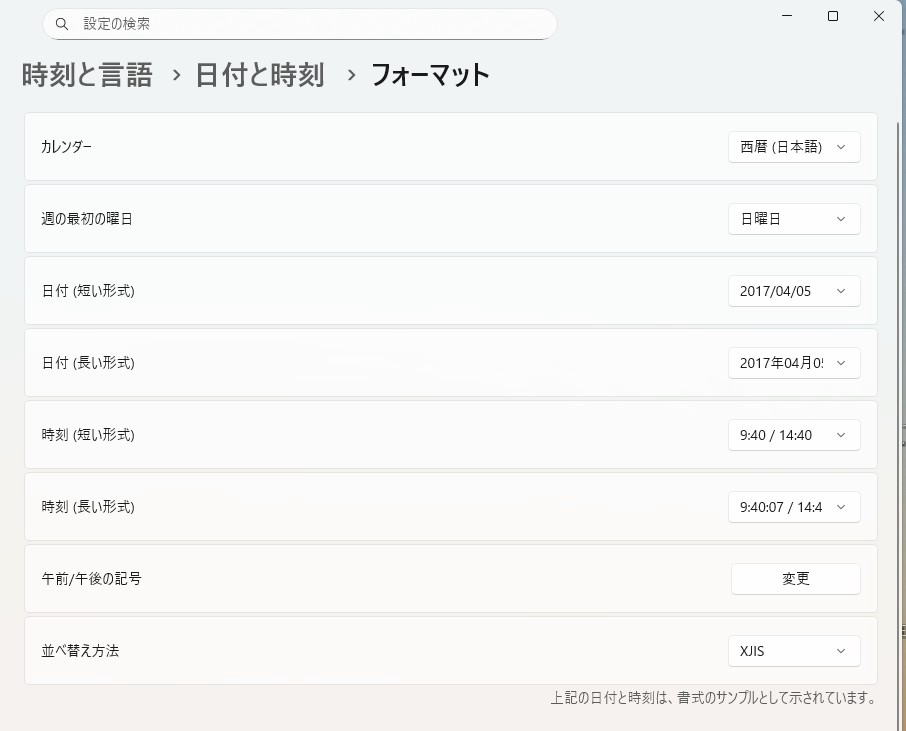Expand the 時刻 (長い形式) dropdown
This screenshot has width=906, height=731.
point(794,507)
